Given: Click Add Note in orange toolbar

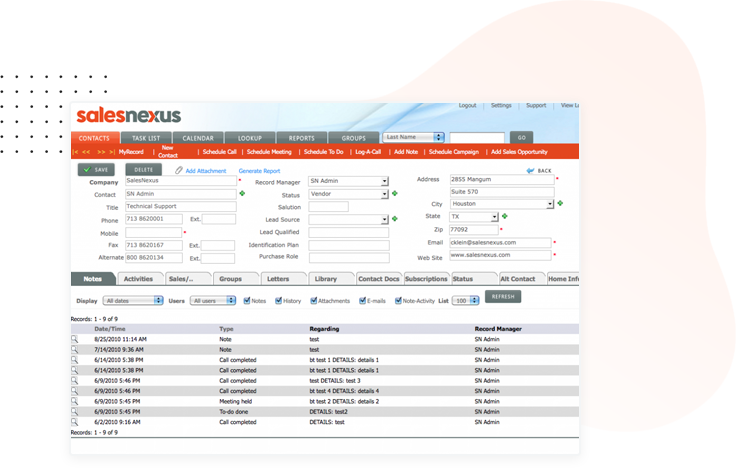Looking at the screenshot, I should (x=406, y=152).
